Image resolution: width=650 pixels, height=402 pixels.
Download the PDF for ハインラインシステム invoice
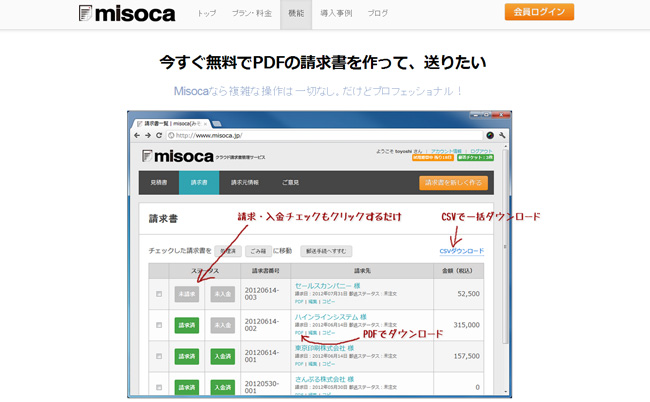[x=299, y=333]
